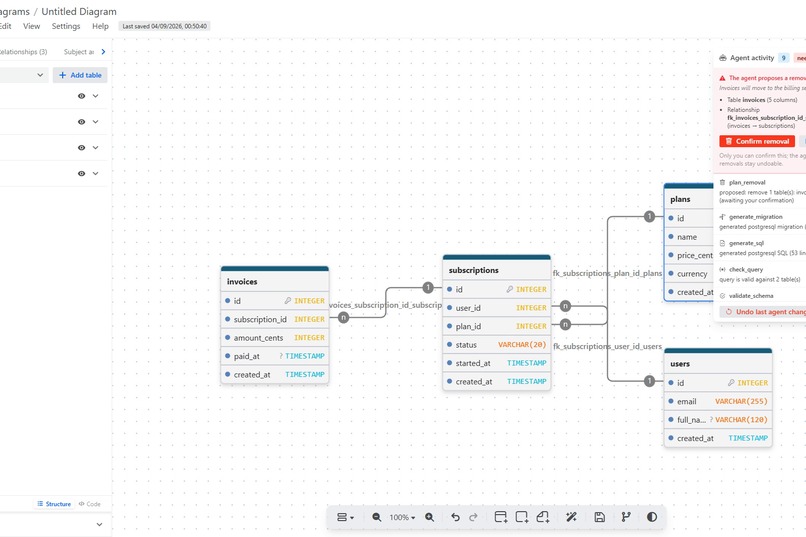
Task: Click the generate_sql document icon
Action: tap(722, 243)
